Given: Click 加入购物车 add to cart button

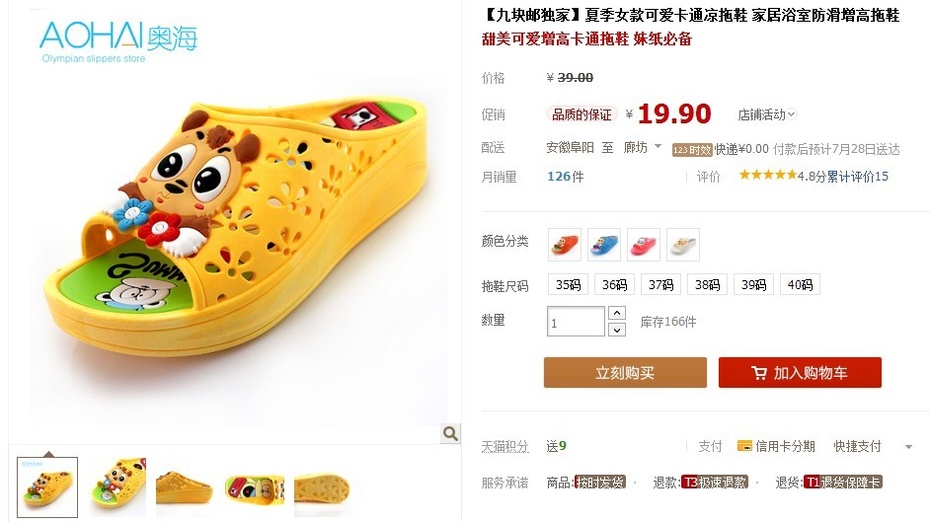Looking at the screenshot, I should [800, 373].
